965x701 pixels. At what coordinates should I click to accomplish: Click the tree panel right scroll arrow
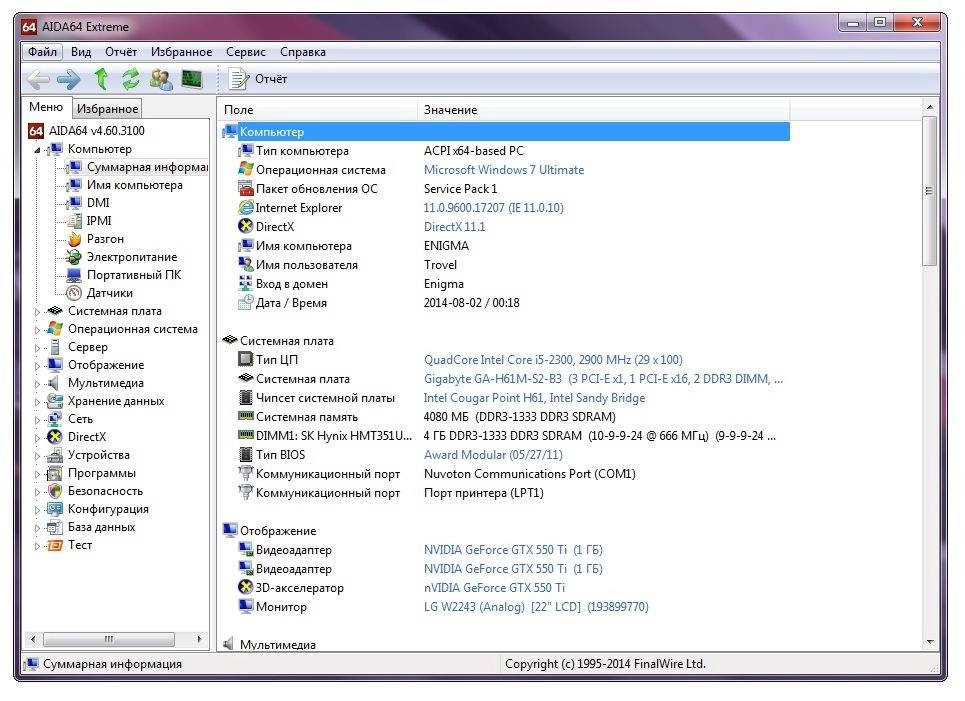(199, 639)
